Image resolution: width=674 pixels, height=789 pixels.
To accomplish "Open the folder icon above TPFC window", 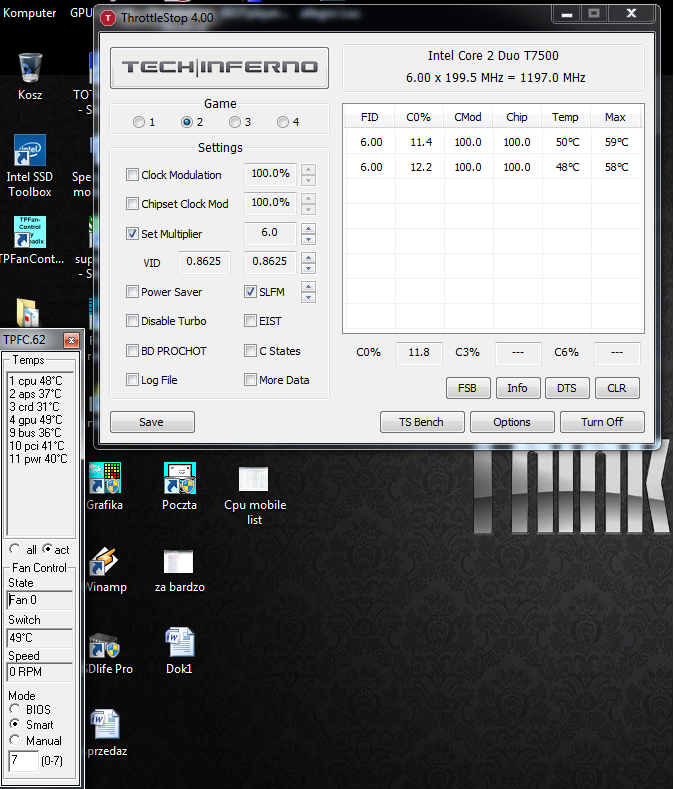I will [28, 312].
